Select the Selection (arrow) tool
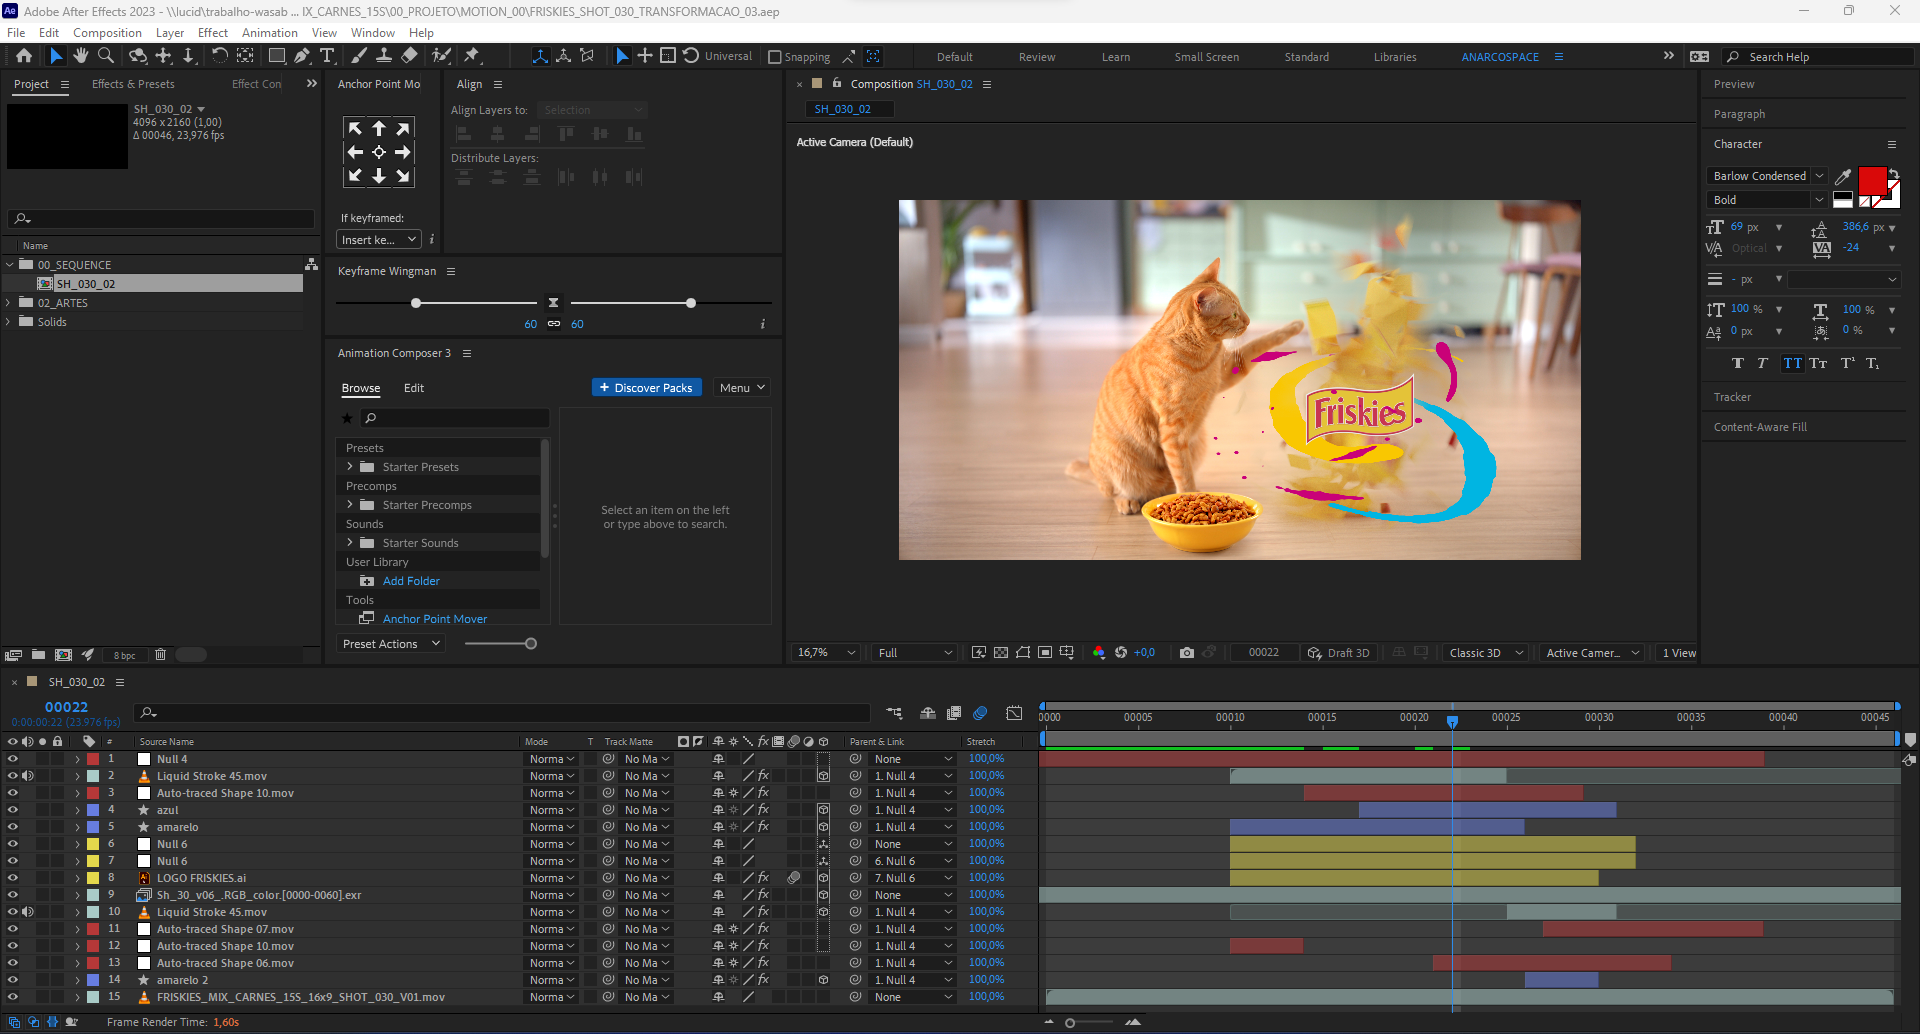 click(56, 56)
